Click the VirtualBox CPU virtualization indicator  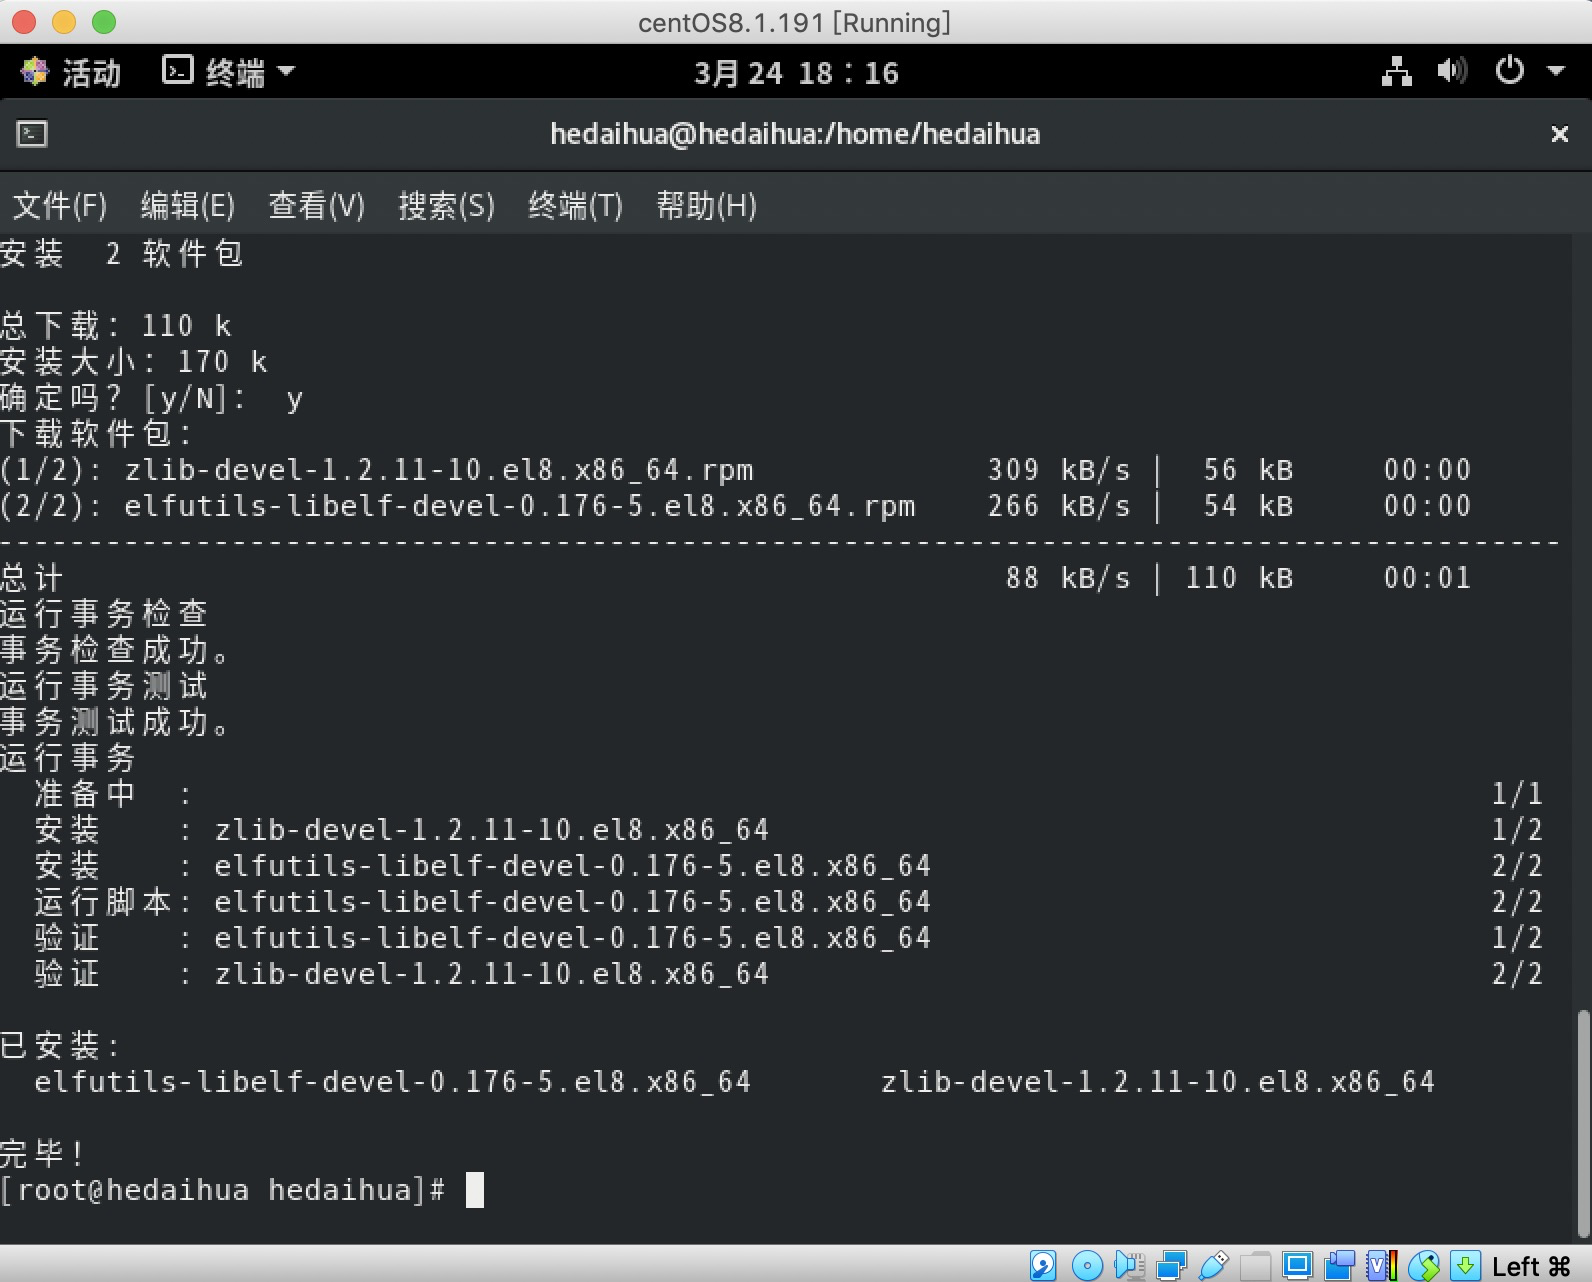(1381, 1265)
